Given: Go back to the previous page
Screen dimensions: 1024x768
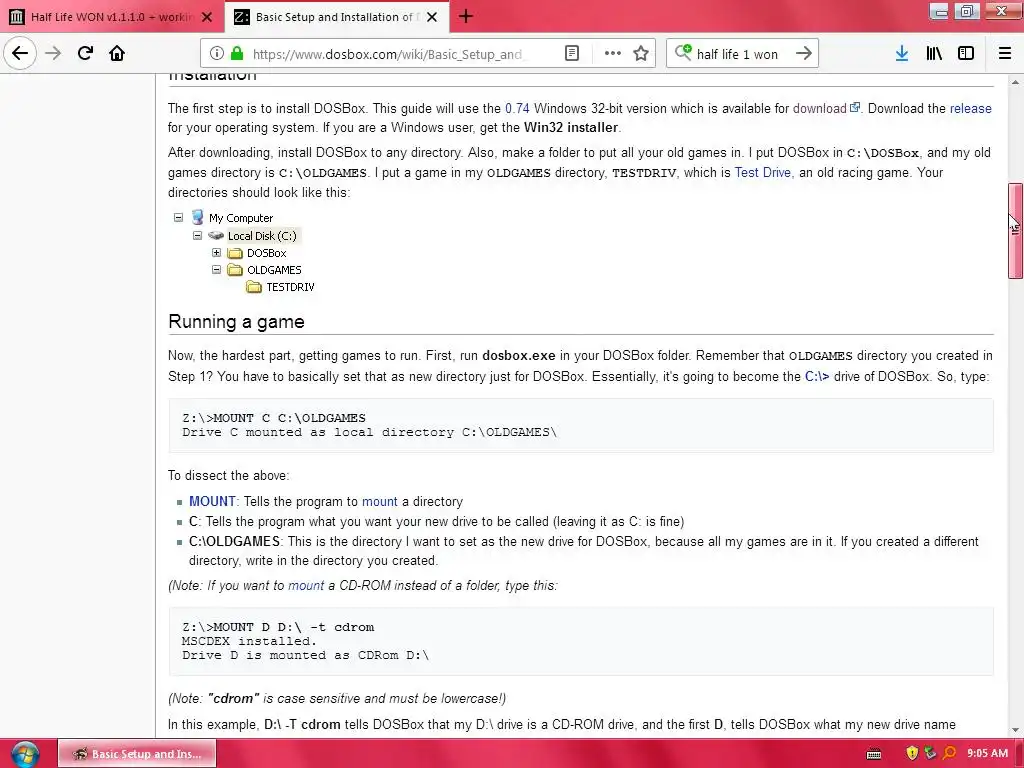Looking at the screenshot, I should (x=20, y=53).
